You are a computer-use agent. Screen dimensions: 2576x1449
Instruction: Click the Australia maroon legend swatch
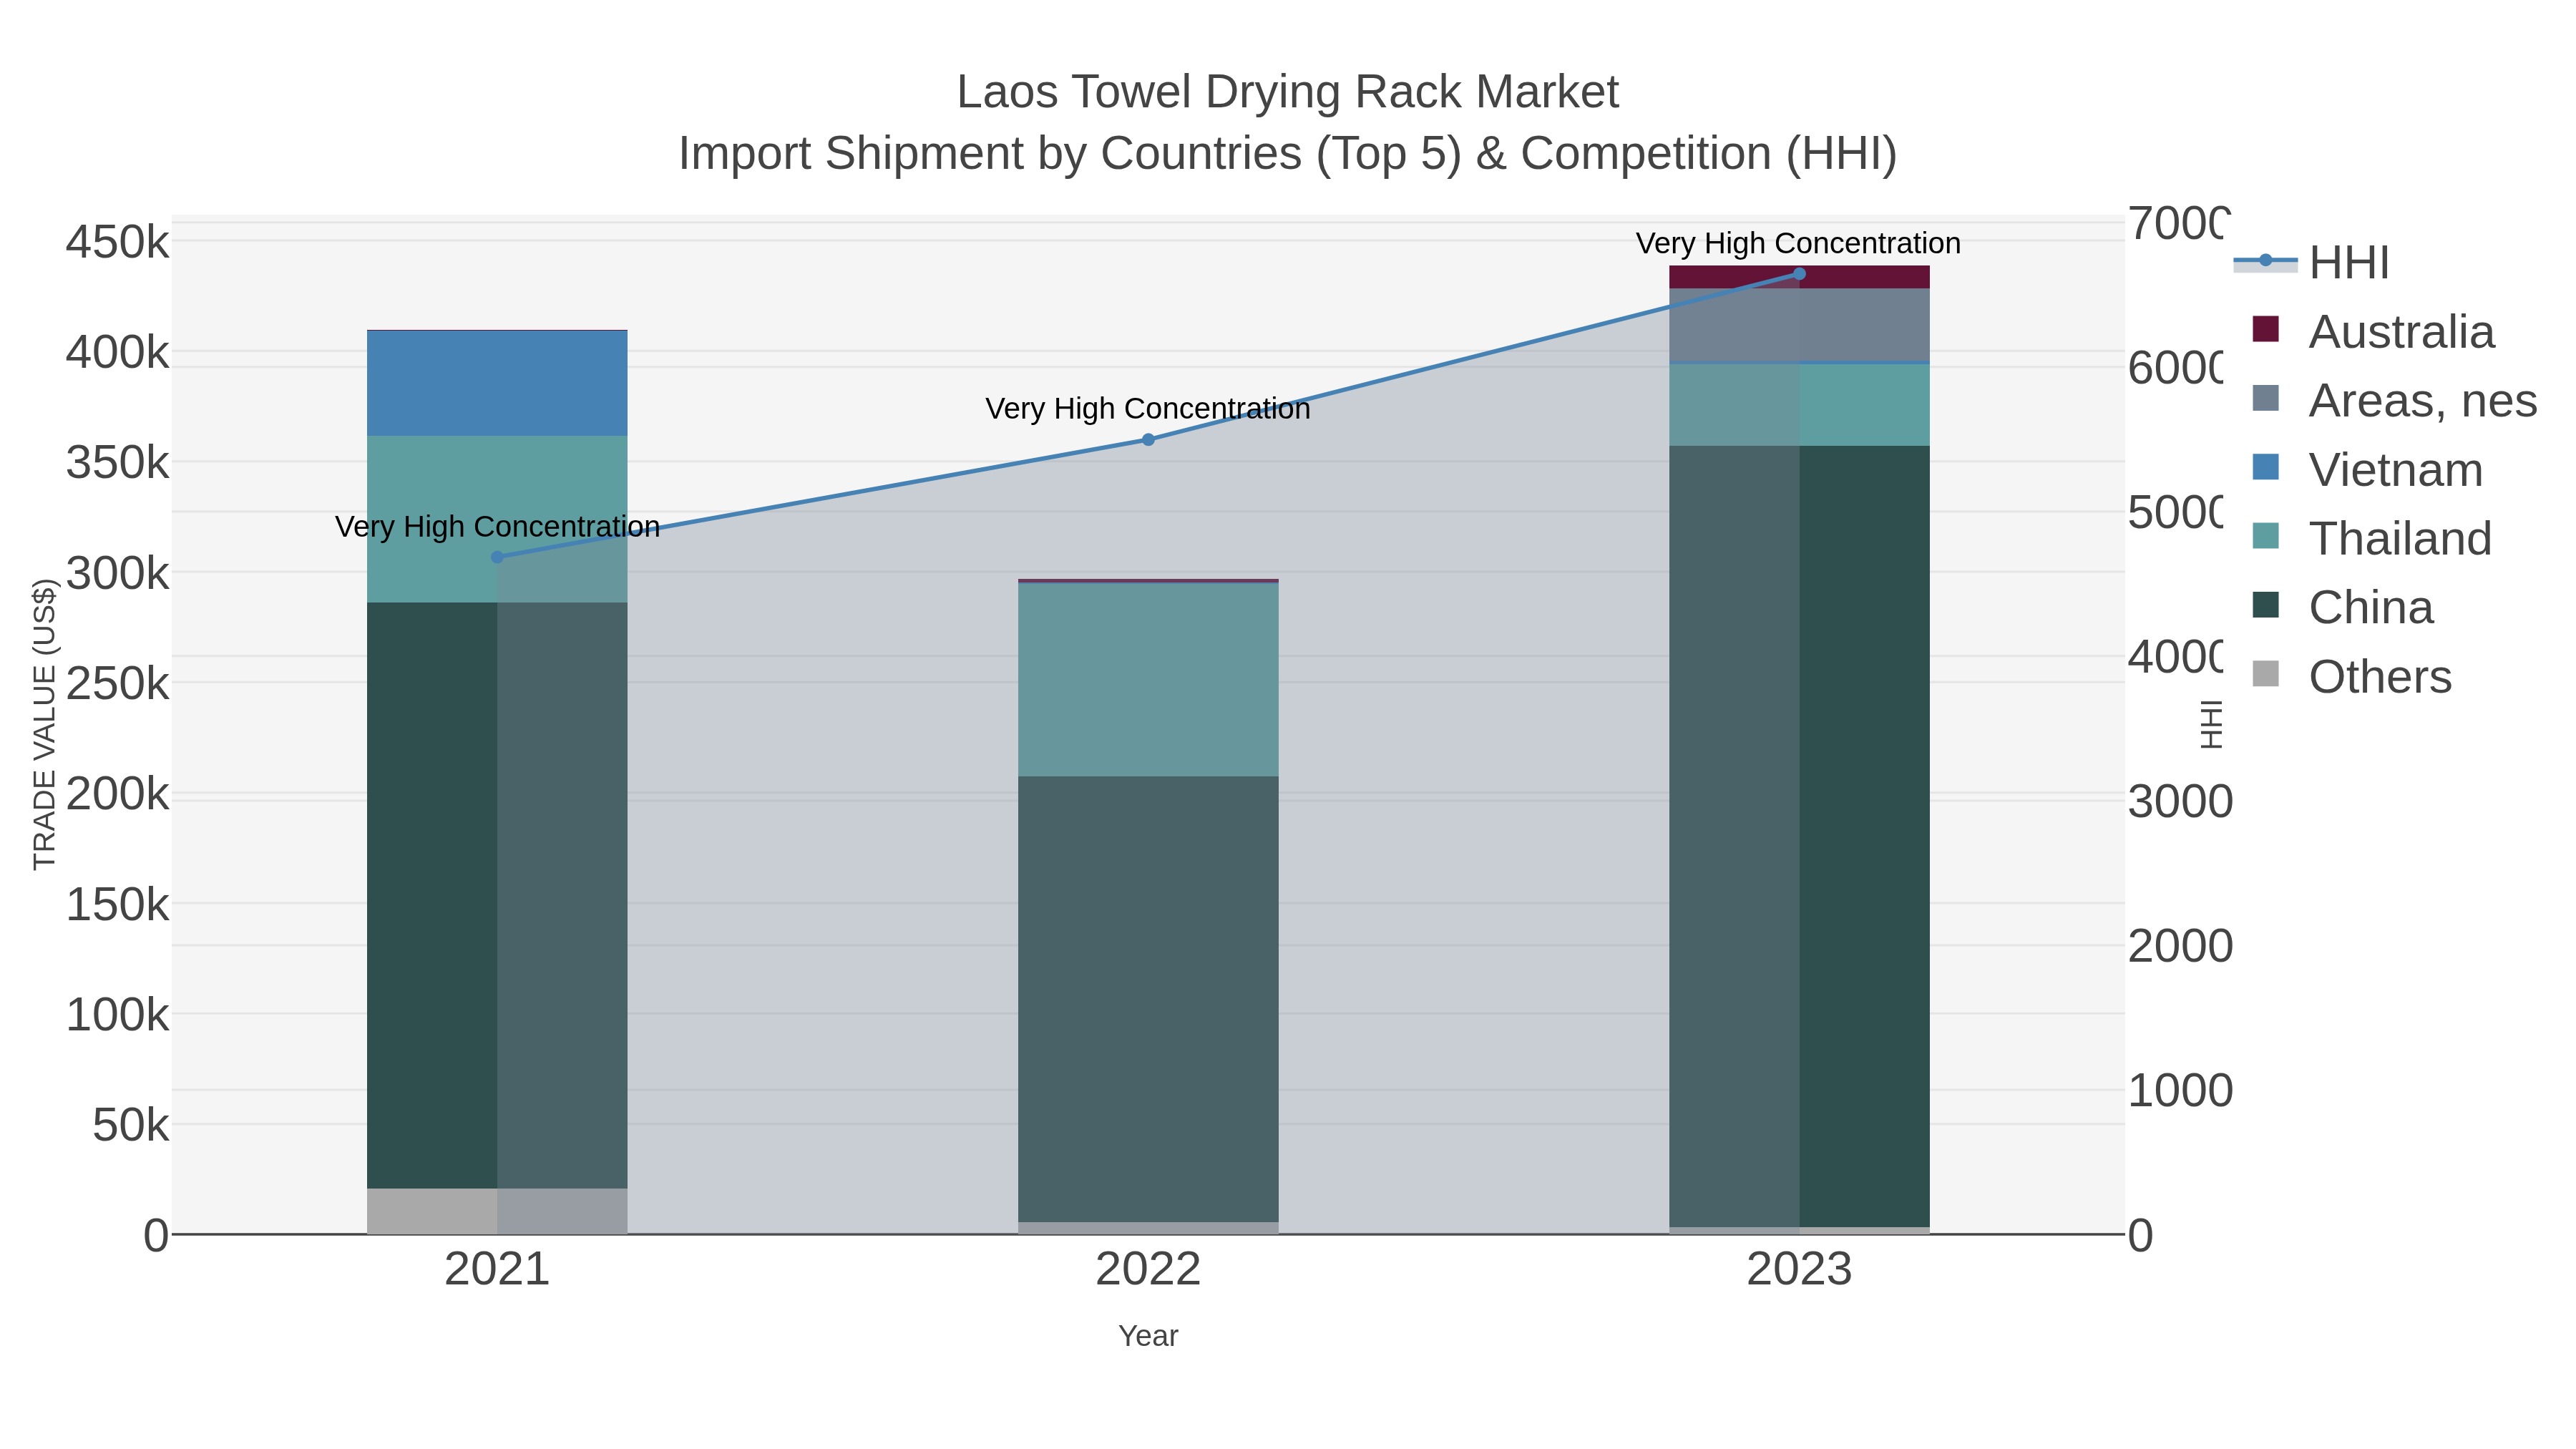[x=2265, y=329]
